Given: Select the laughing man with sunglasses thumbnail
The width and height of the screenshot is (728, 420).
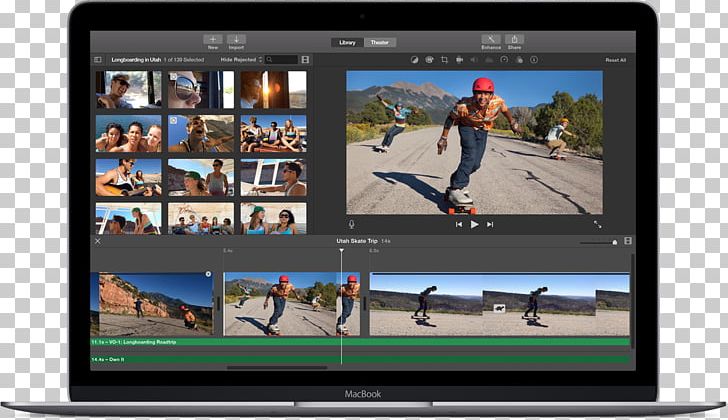Looking at the screenshot, I should click(201, 134).
